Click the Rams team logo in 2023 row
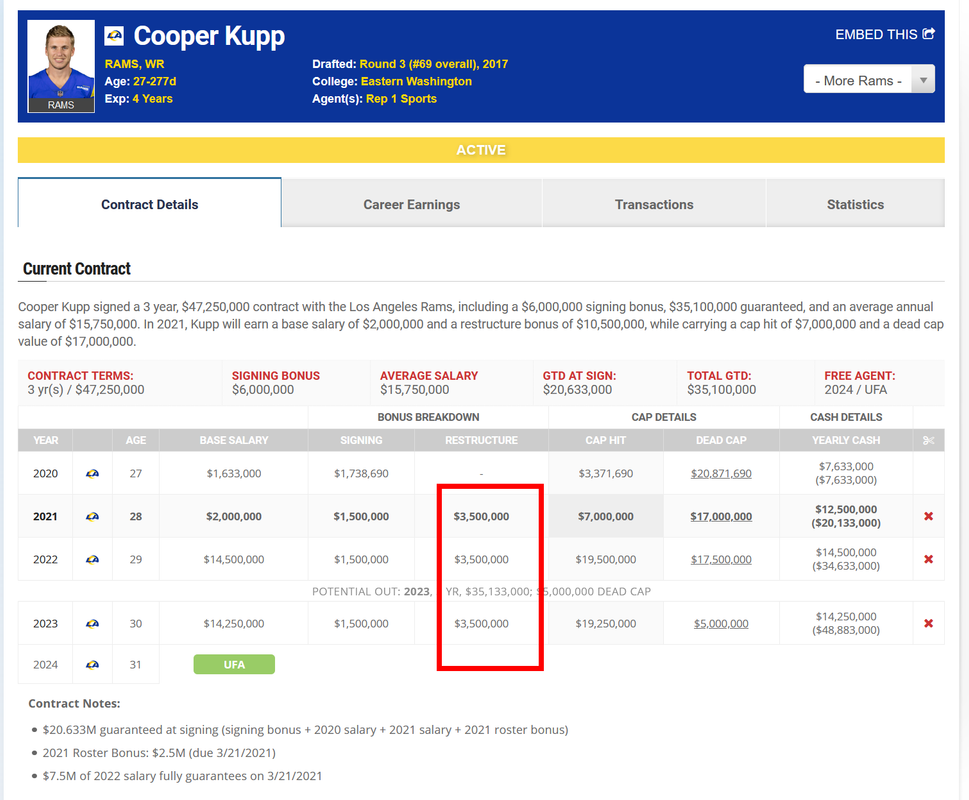Viewport: 969px width, 800px height. click(x=92, y=624)
